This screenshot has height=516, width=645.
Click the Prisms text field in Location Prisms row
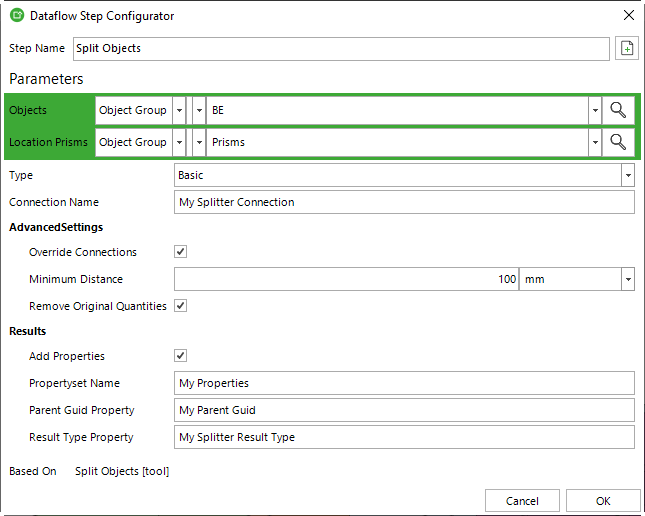[397, 142]
